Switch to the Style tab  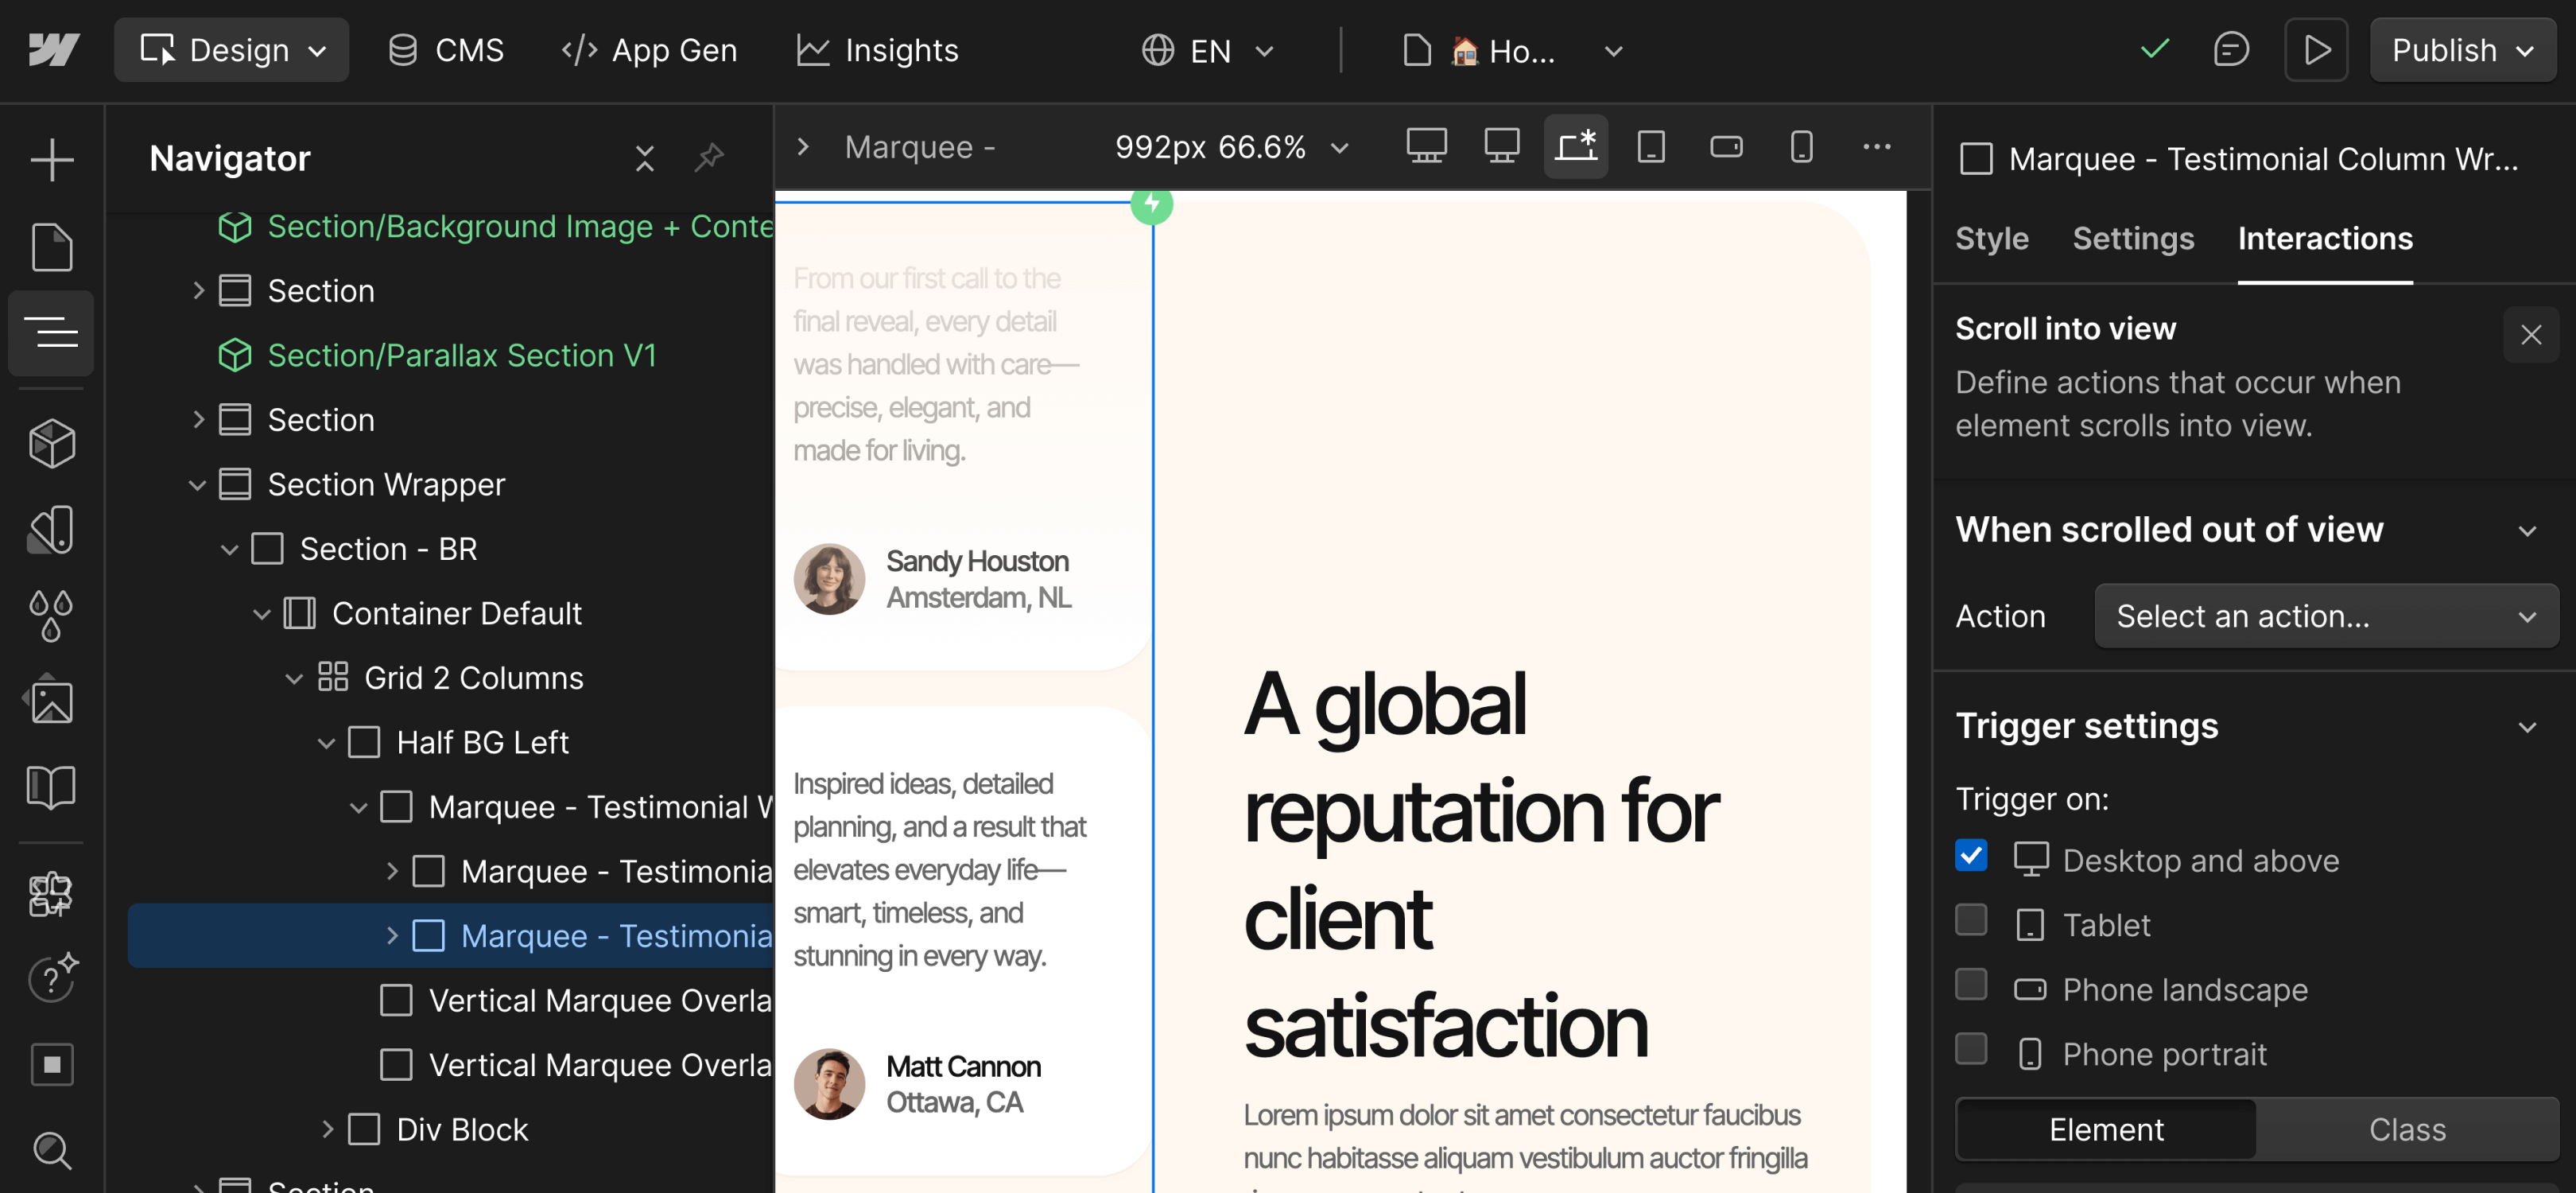coord(1991,239)
